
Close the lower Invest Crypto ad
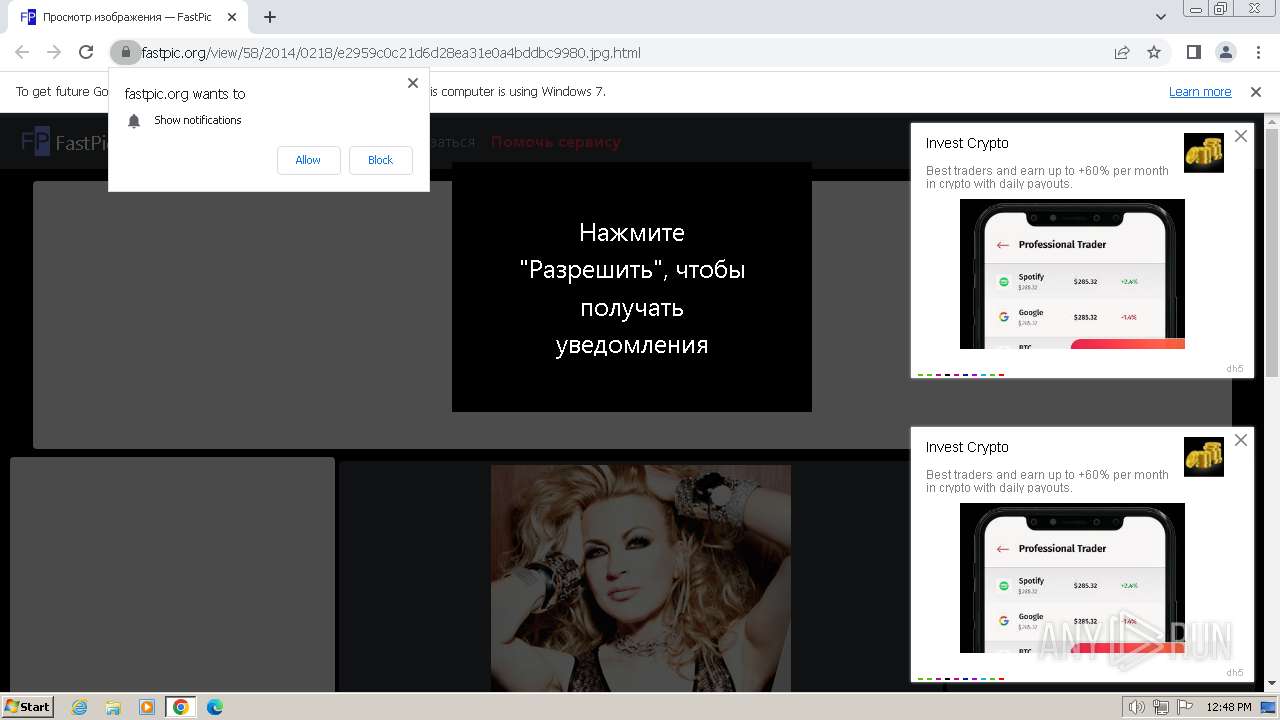point(1241,440)
